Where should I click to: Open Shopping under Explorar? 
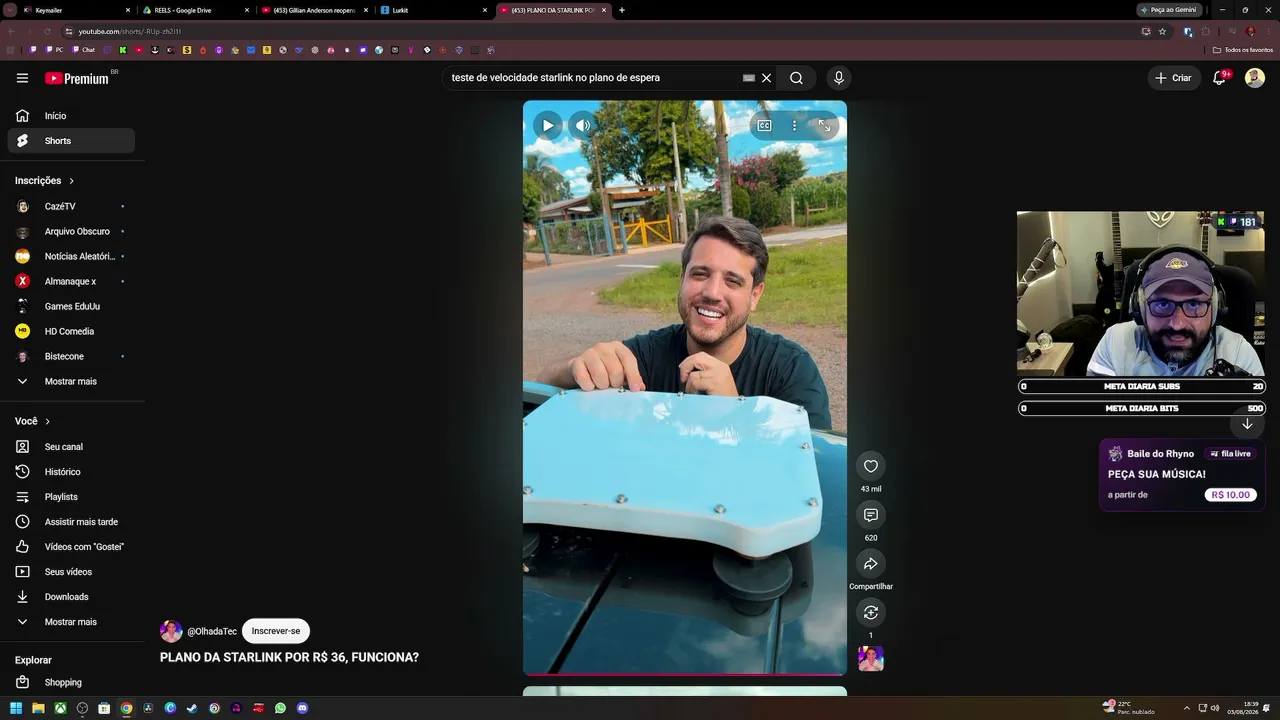click(x=71, y=682)
